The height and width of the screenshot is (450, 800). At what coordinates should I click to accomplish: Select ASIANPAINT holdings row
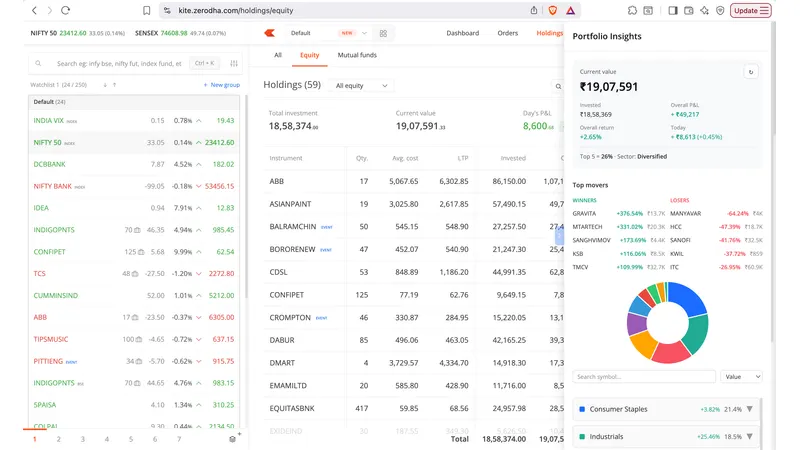pyautogui.click(x=413, y=204)
